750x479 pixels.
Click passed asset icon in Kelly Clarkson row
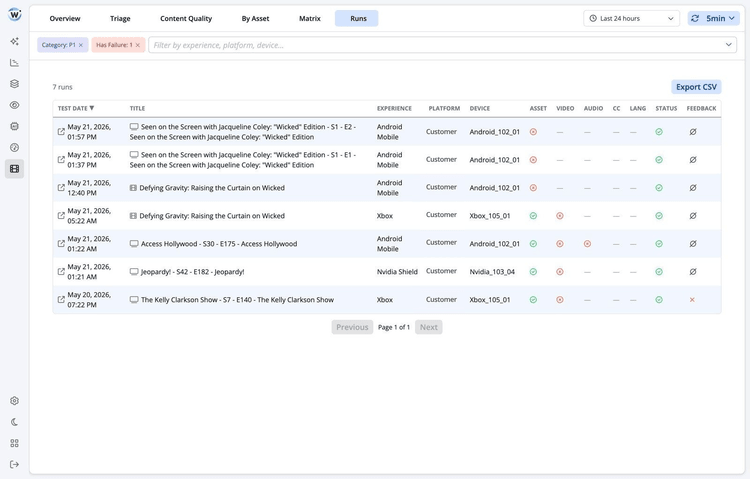click(533, 300)
